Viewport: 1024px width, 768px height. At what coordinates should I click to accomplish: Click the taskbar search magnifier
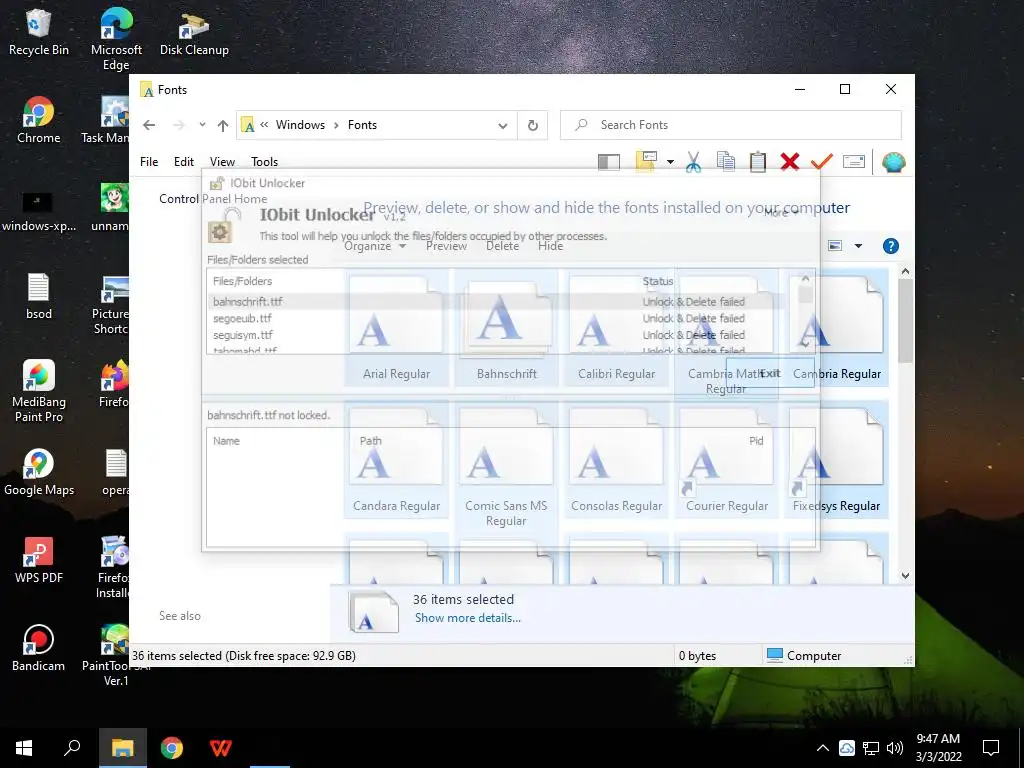click(72, 748)
